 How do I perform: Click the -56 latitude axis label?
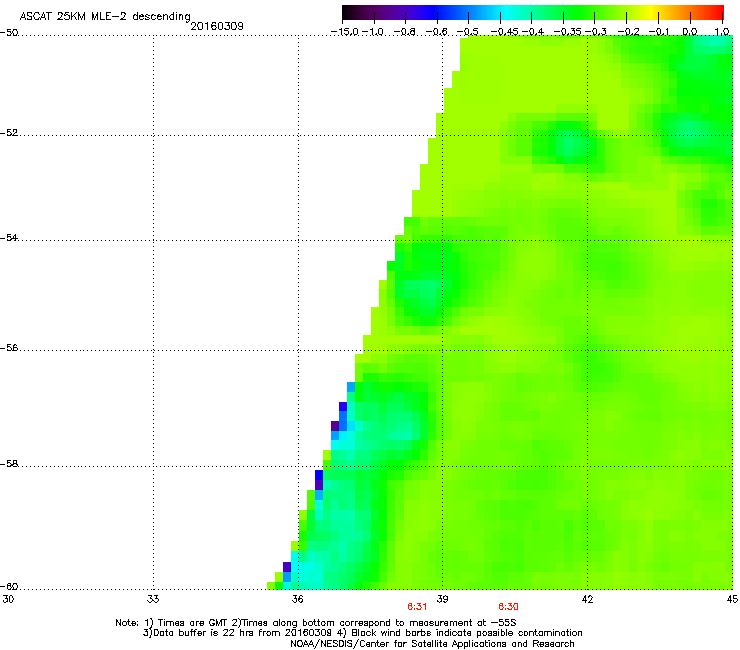click(9, 347)
